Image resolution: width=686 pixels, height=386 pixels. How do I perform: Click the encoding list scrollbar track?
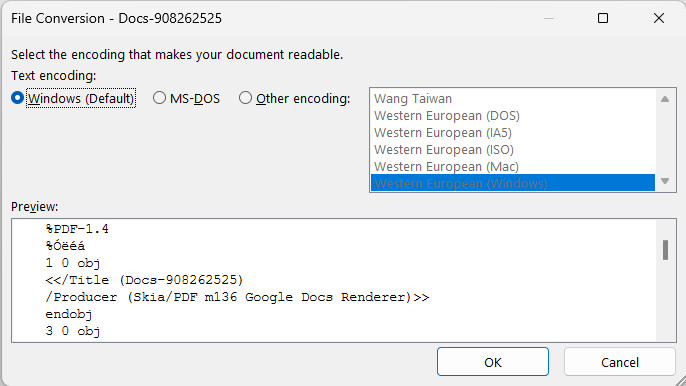pos(665,140)
